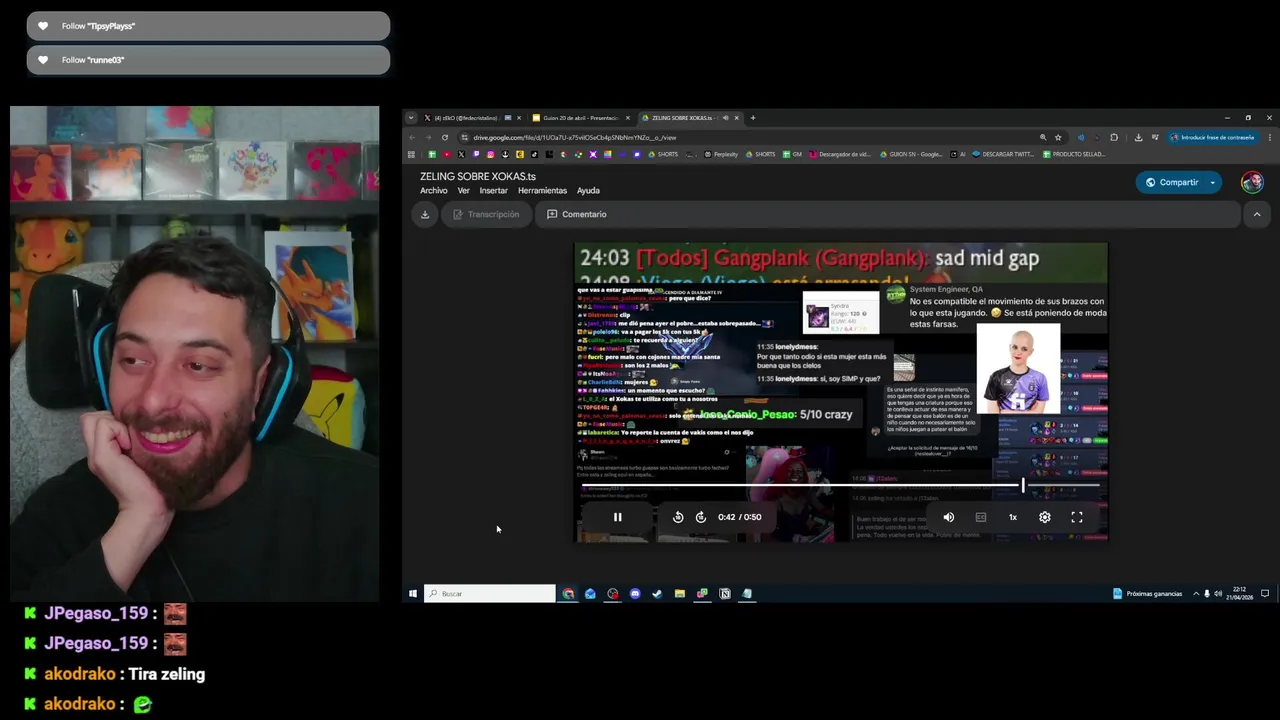Open DESCARGAR TWITT... bookmark
Viewport: 1280px width, 720px height.
click(1003, 154)
